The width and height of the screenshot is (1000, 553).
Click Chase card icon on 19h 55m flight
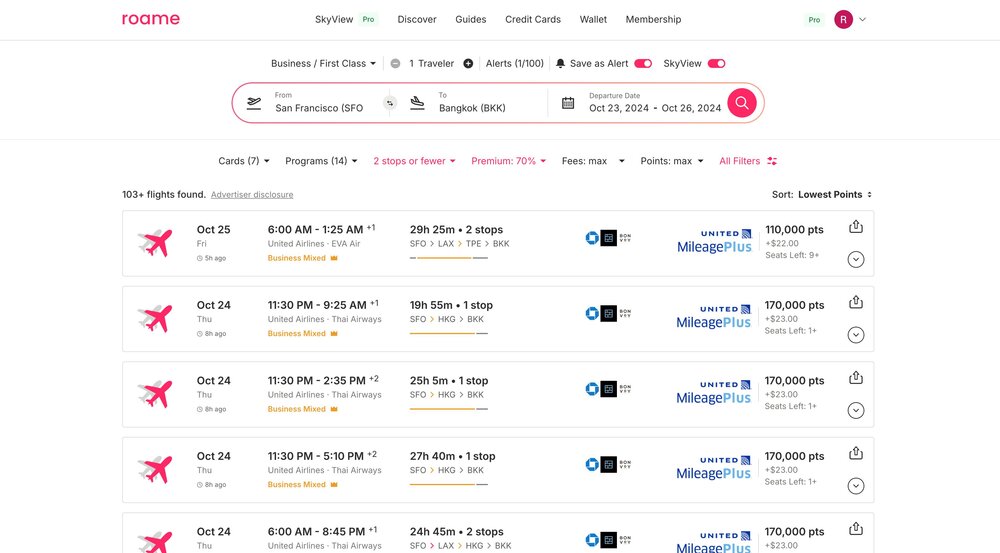click(x=592, y=314)
